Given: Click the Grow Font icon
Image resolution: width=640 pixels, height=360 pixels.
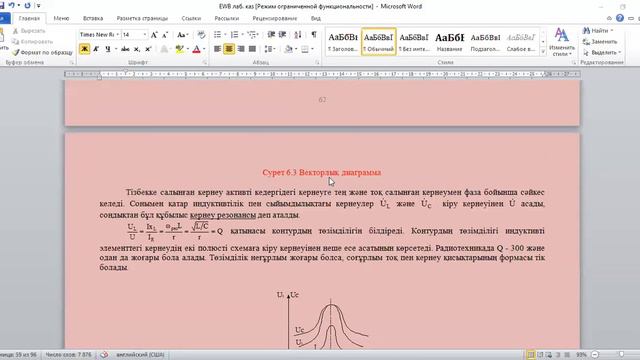Looking at the screenshot, I should click(154, 35).
